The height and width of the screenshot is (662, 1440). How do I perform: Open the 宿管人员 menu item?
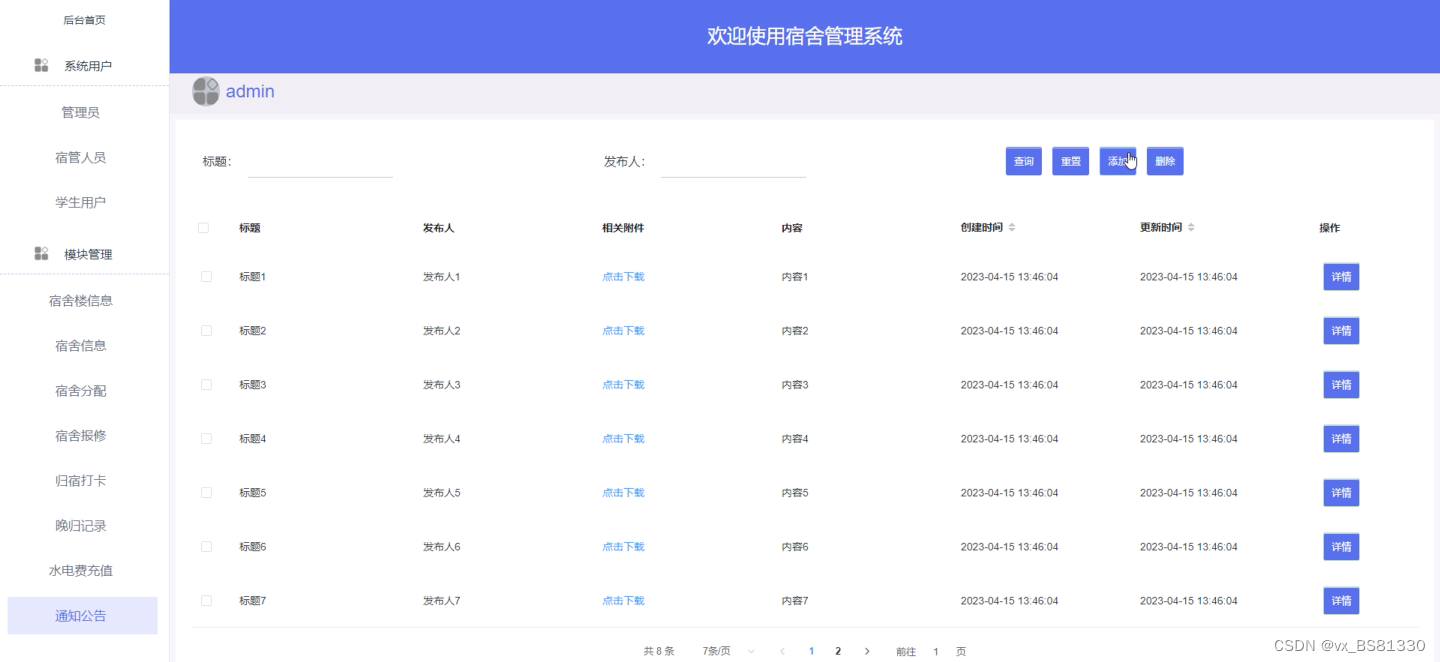(81, 158)
